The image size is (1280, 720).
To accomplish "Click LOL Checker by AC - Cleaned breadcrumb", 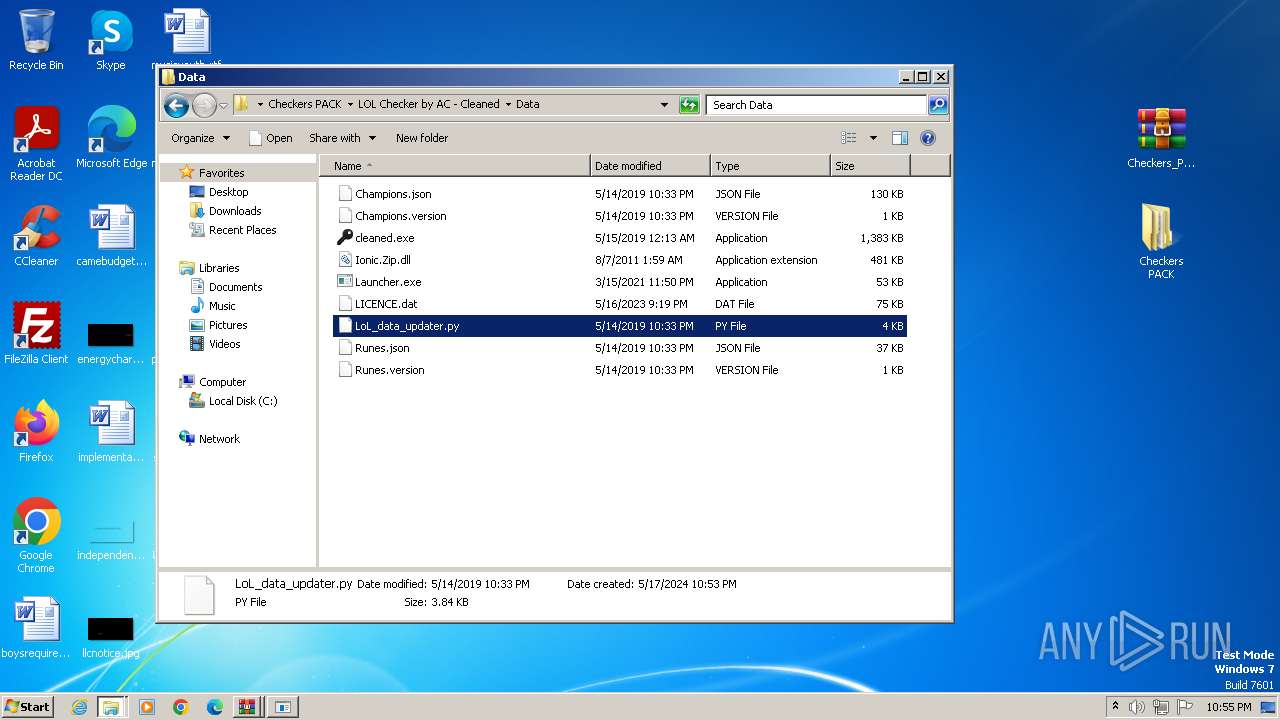I will pyautogui.click(x=428, y=104).
